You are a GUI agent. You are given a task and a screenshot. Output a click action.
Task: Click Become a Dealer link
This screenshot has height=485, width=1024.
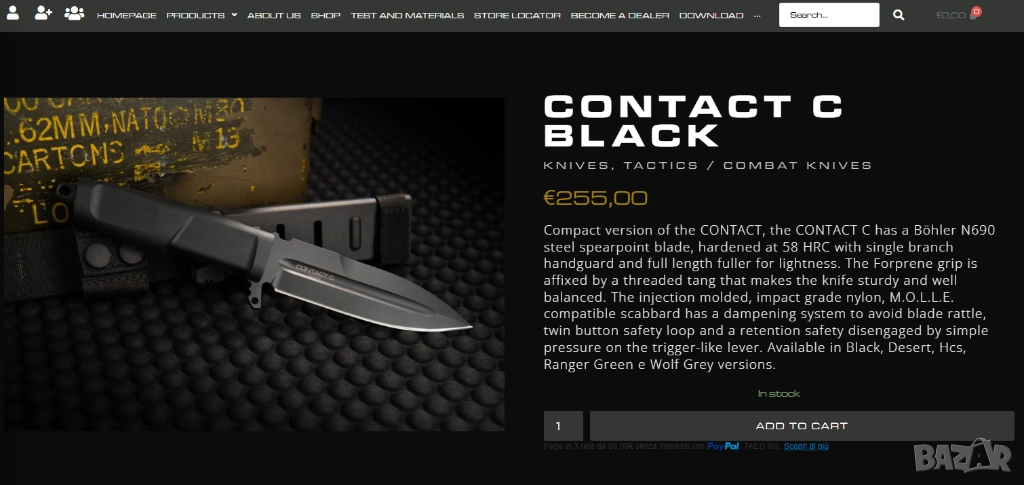pos(620,15)
